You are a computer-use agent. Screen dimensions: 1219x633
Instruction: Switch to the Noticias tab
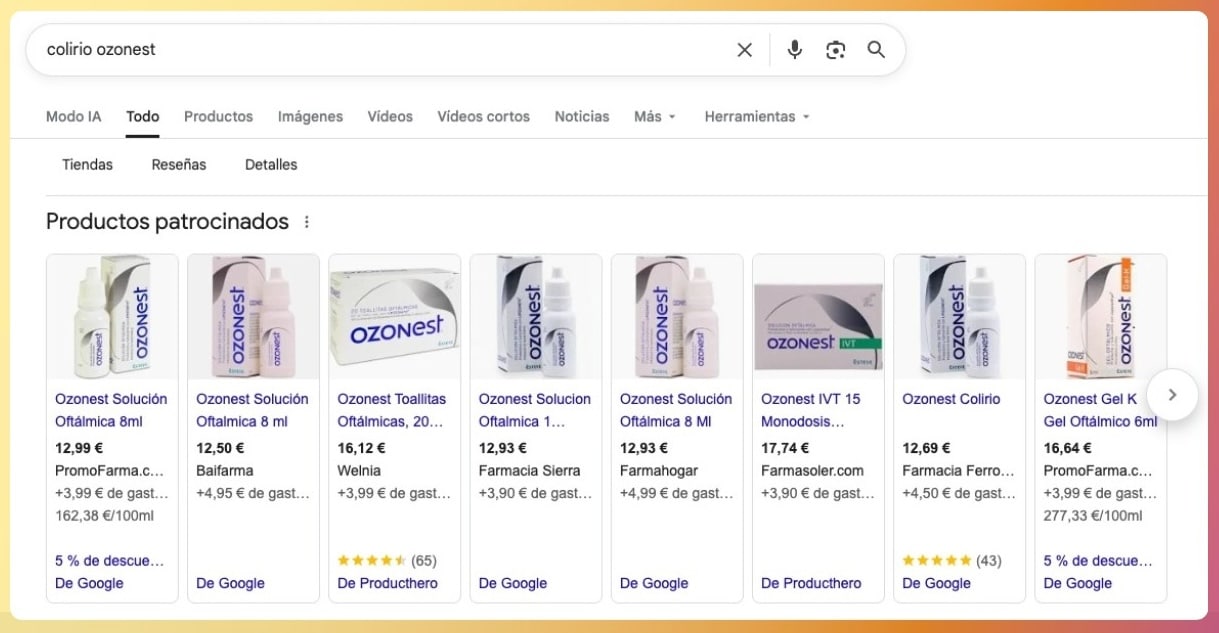click(581, 116)
